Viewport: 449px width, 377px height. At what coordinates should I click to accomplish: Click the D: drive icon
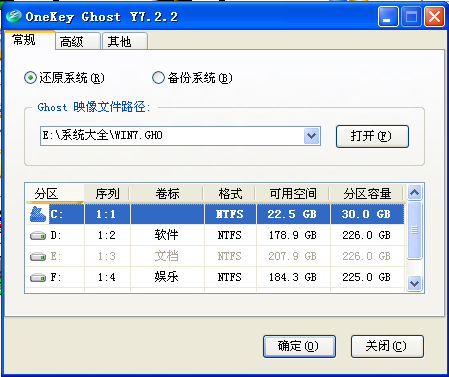[x=38, y=236]
